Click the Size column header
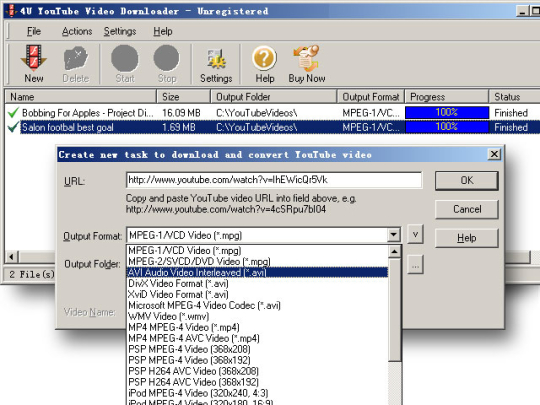 point(183,96)
